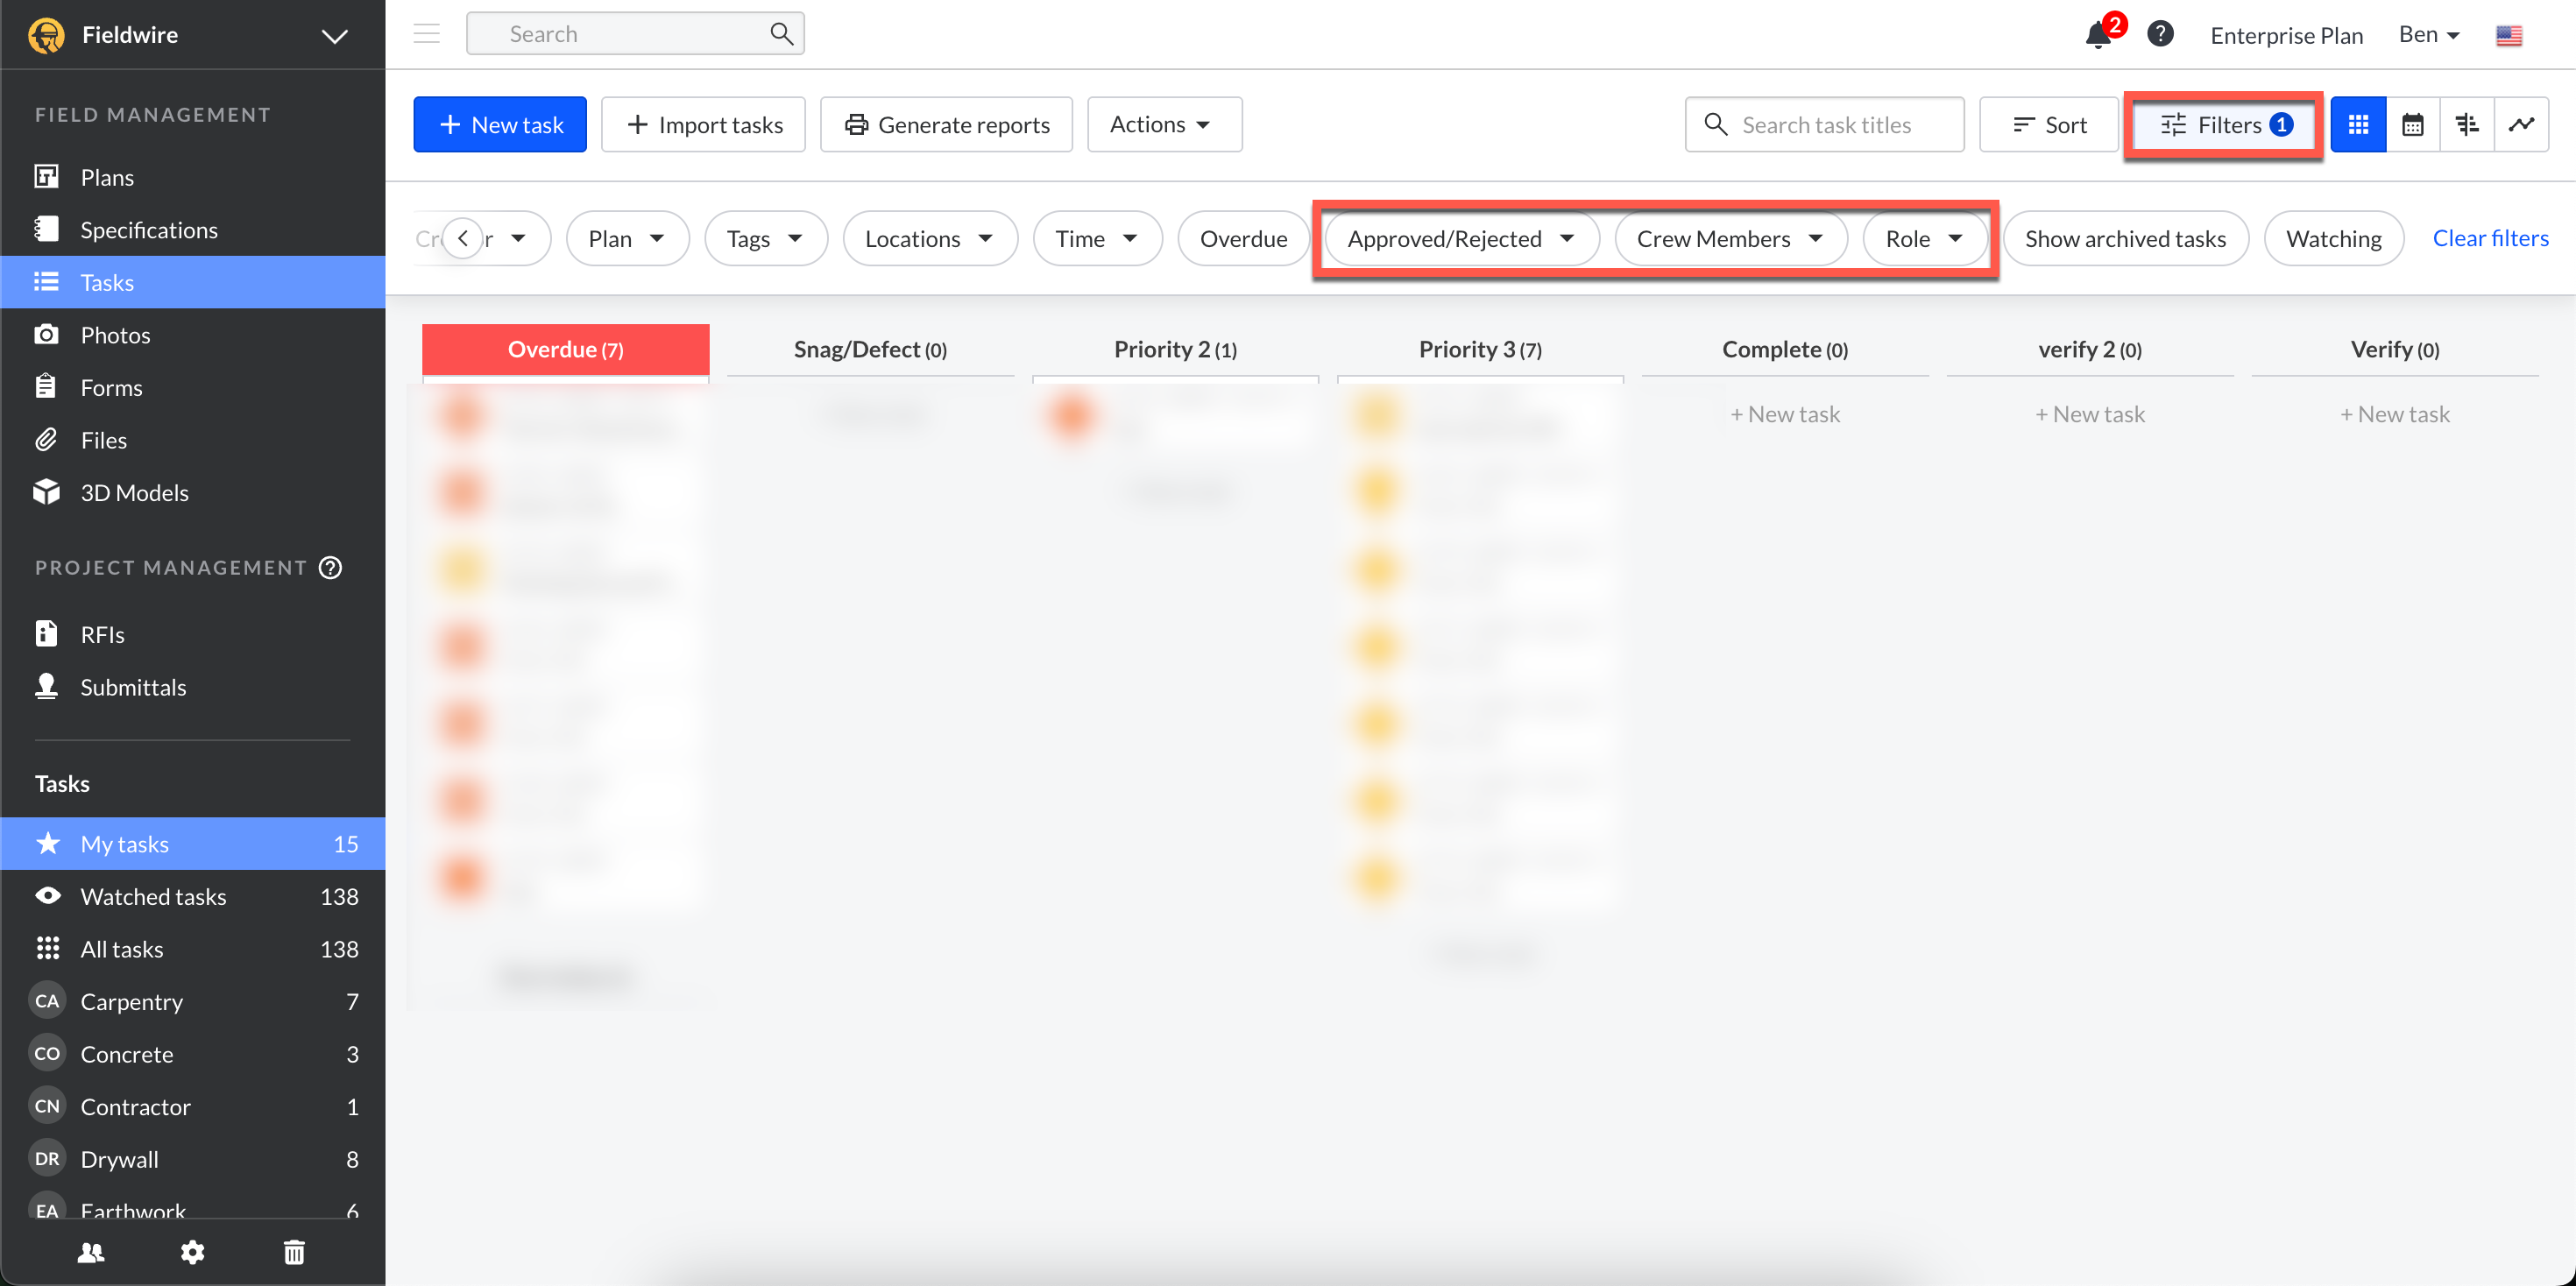The height and width of the screenshot is (1286, 2576).
Task: Expand the Time filter
Action: [x=1097, y=239]
